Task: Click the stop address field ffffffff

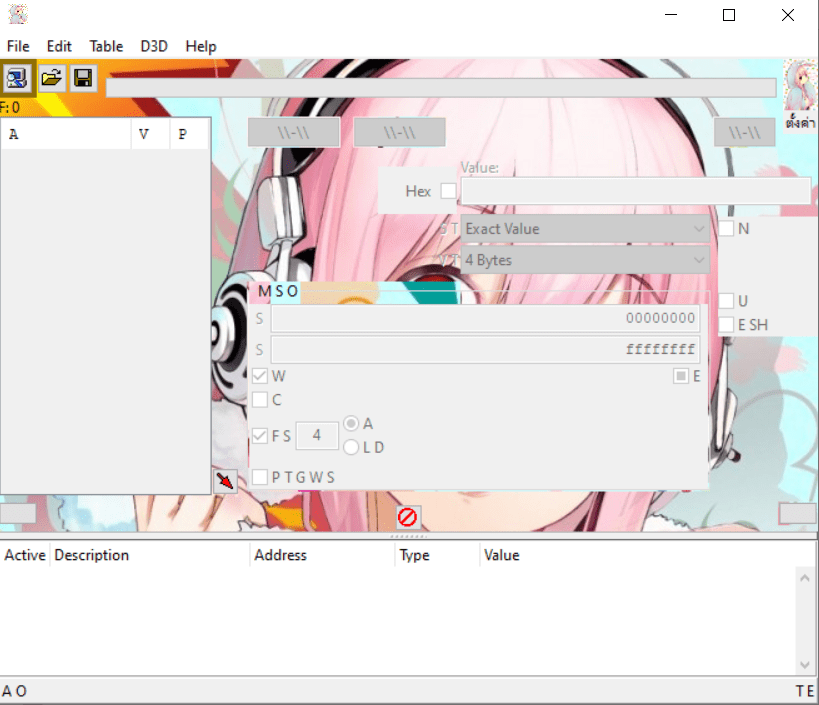Action: pos(485,349)
